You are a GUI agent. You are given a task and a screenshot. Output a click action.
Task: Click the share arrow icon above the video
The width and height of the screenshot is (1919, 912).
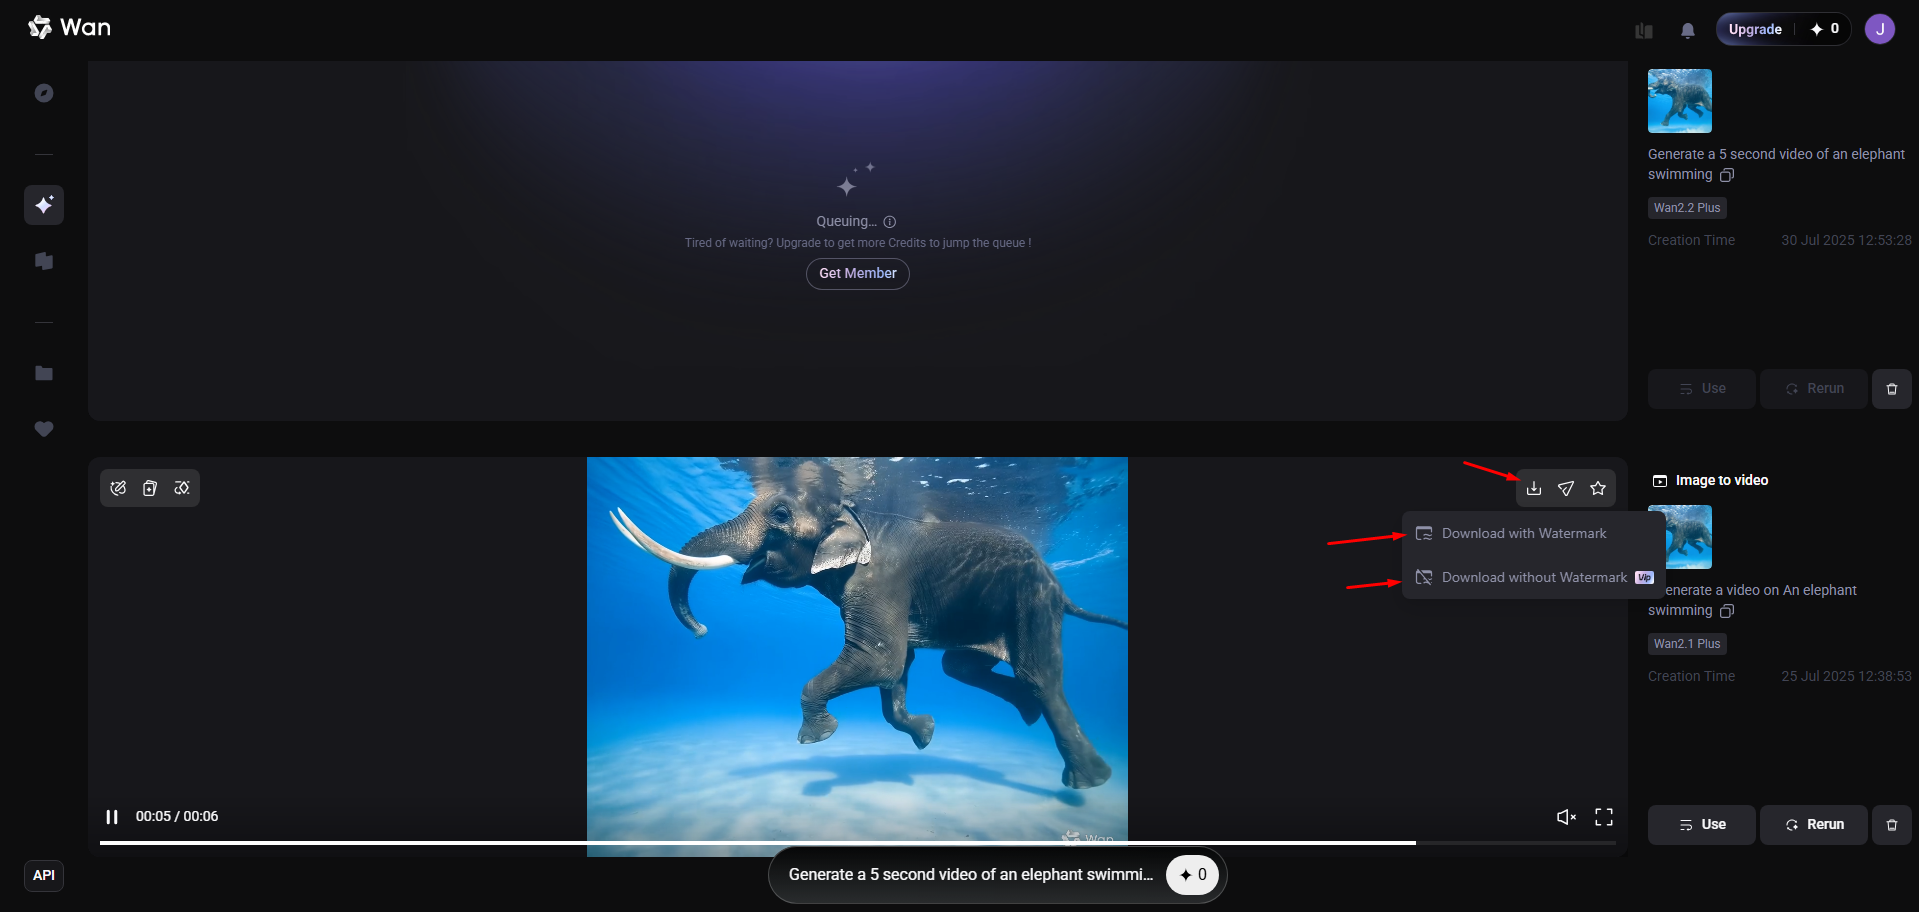tap(1565, 488)
